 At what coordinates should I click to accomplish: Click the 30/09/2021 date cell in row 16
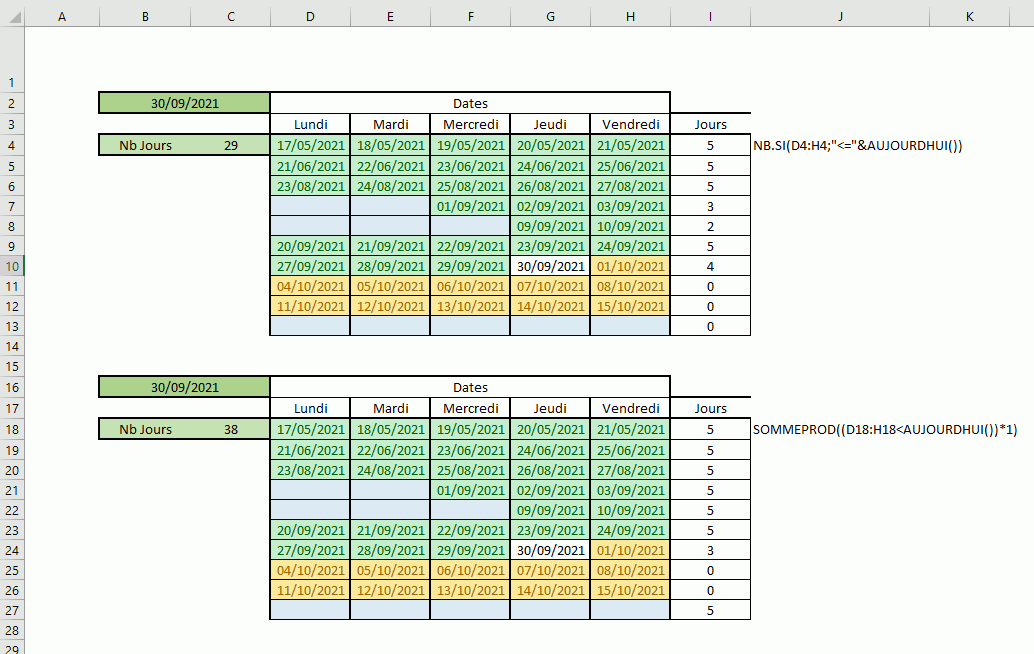185,387
